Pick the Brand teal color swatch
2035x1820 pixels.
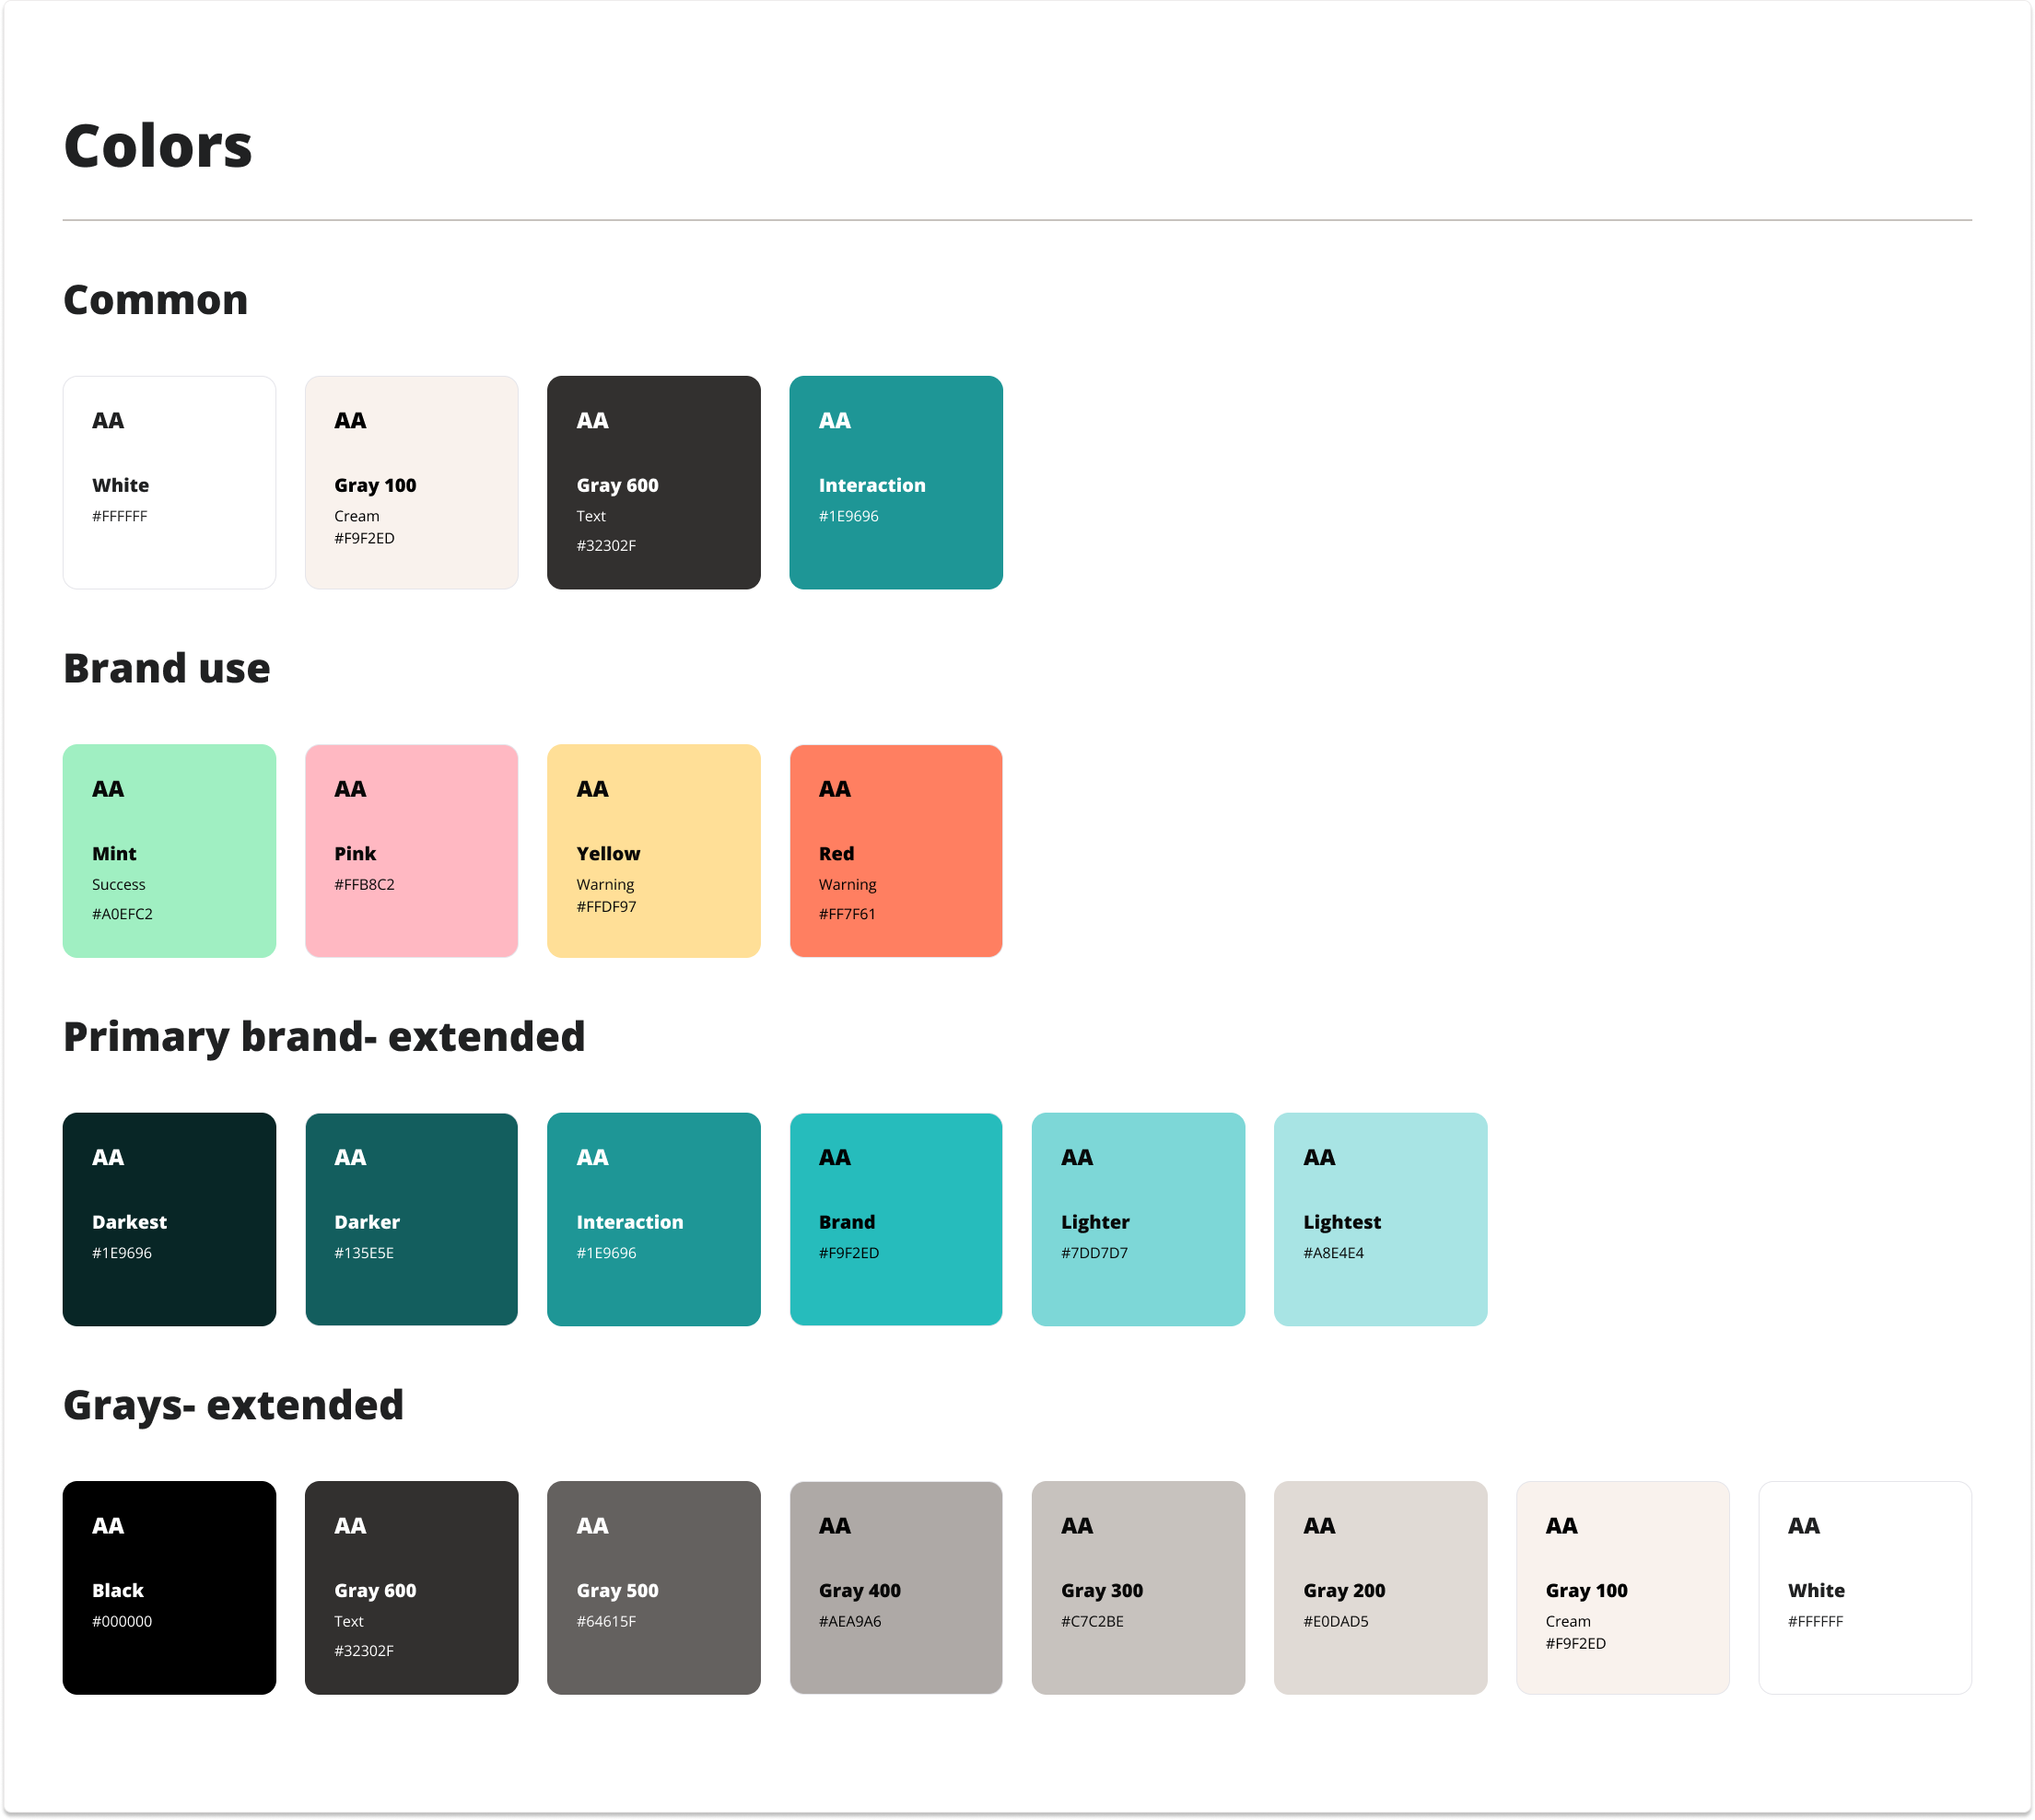896,1219
